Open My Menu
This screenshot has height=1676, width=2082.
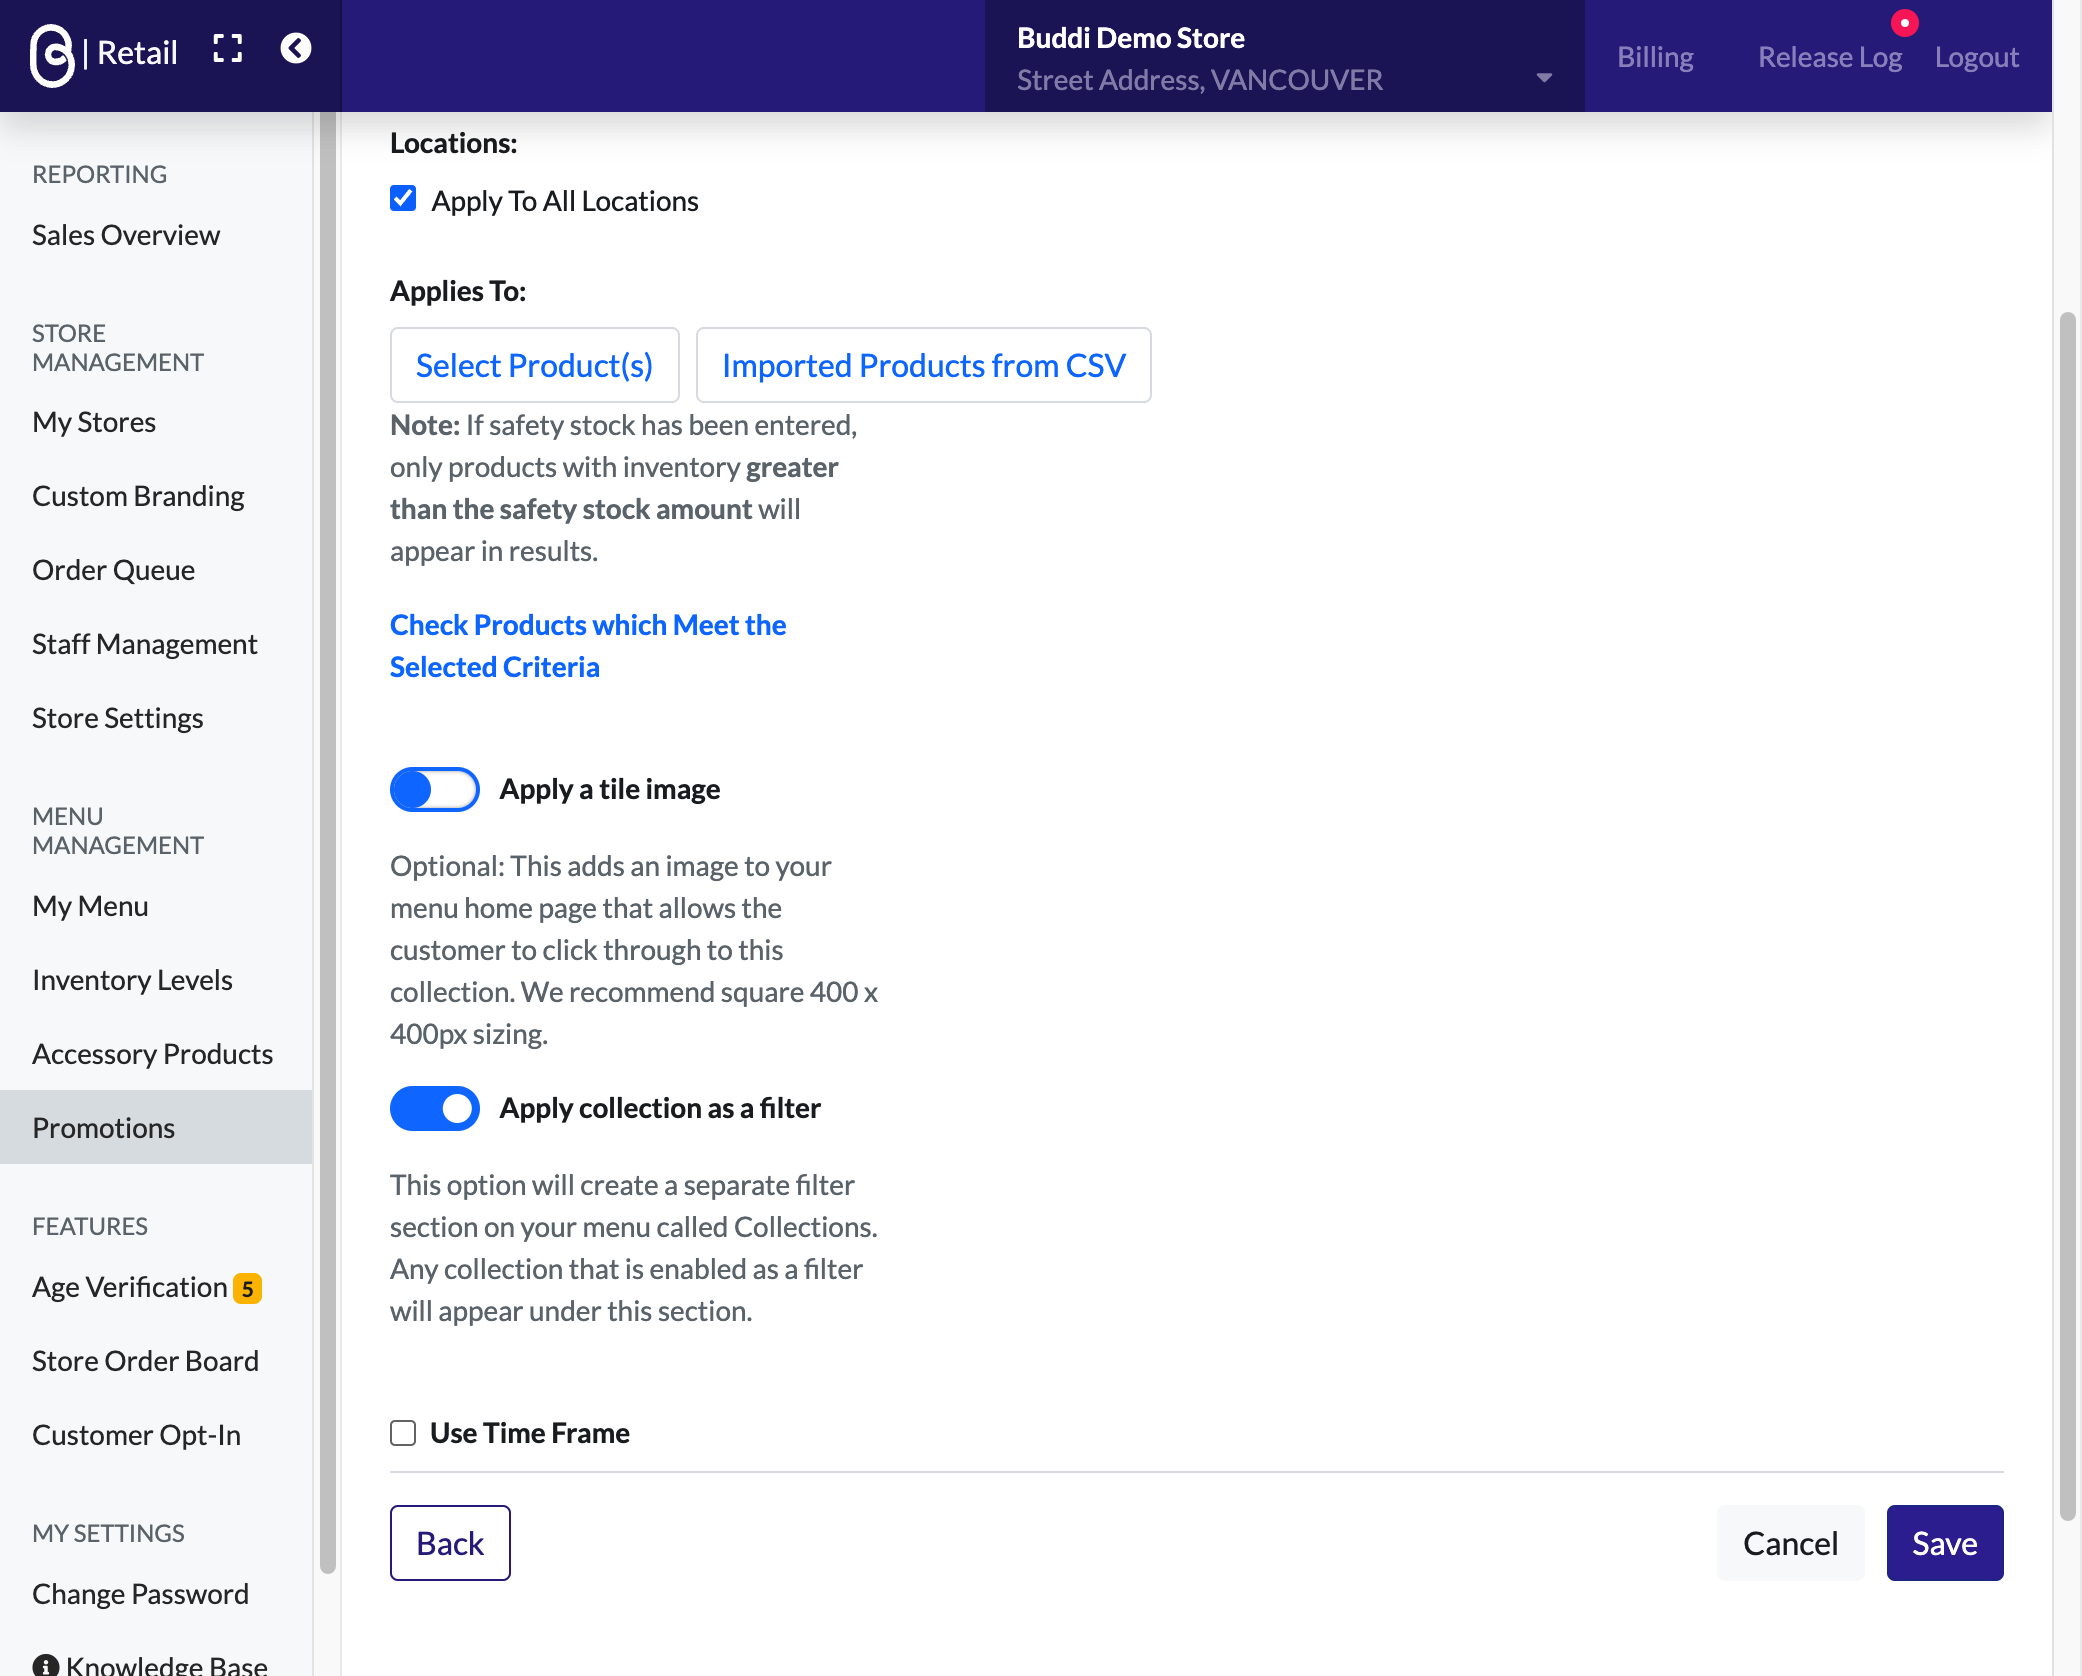(x=90, y=906)
